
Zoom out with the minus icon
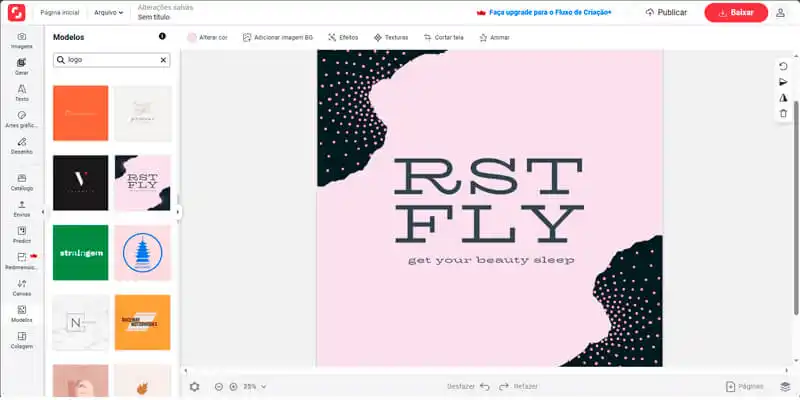tap(219, 387)
